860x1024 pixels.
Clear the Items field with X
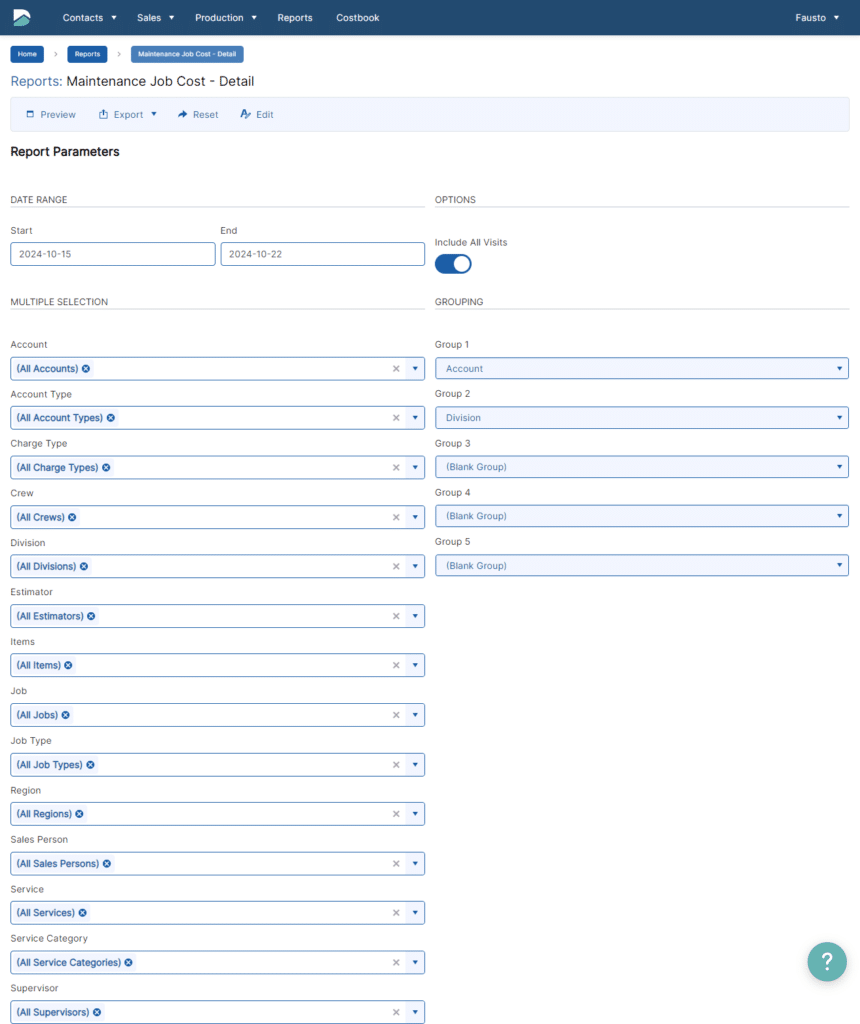[396, 666]
